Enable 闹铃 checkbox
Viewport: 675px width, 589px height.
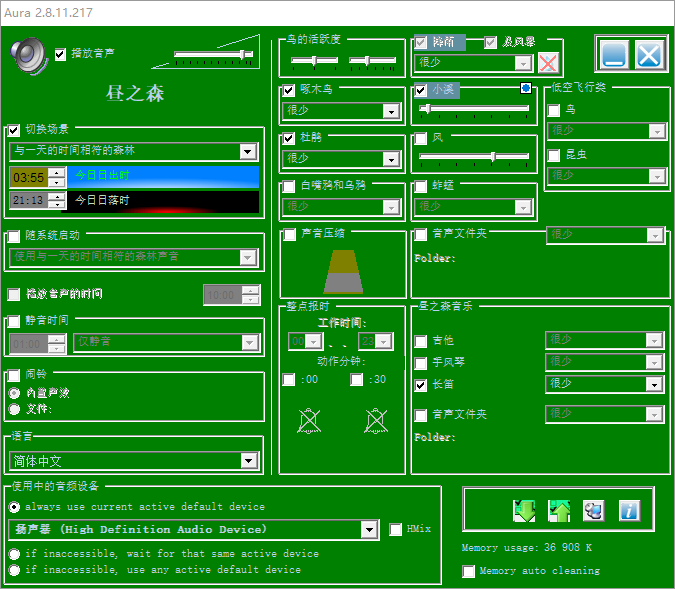[14, 375]
